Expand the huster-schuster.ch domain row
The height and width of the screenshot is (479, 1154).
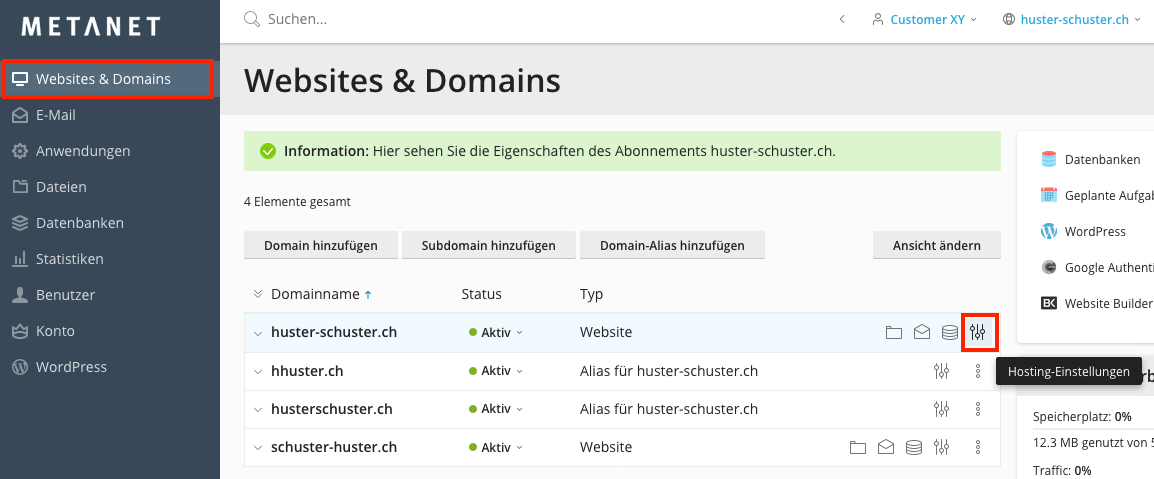258,333
